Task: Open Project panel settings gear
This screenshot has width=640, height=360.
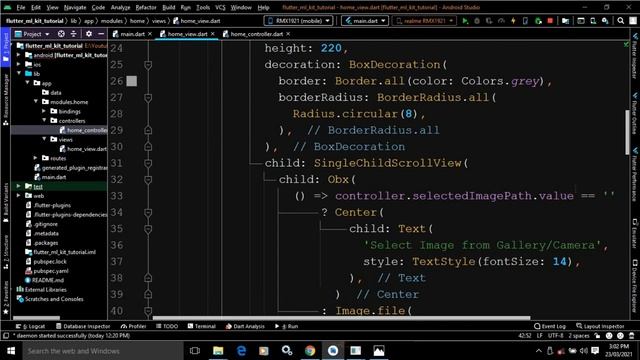Action: (89, 34)
